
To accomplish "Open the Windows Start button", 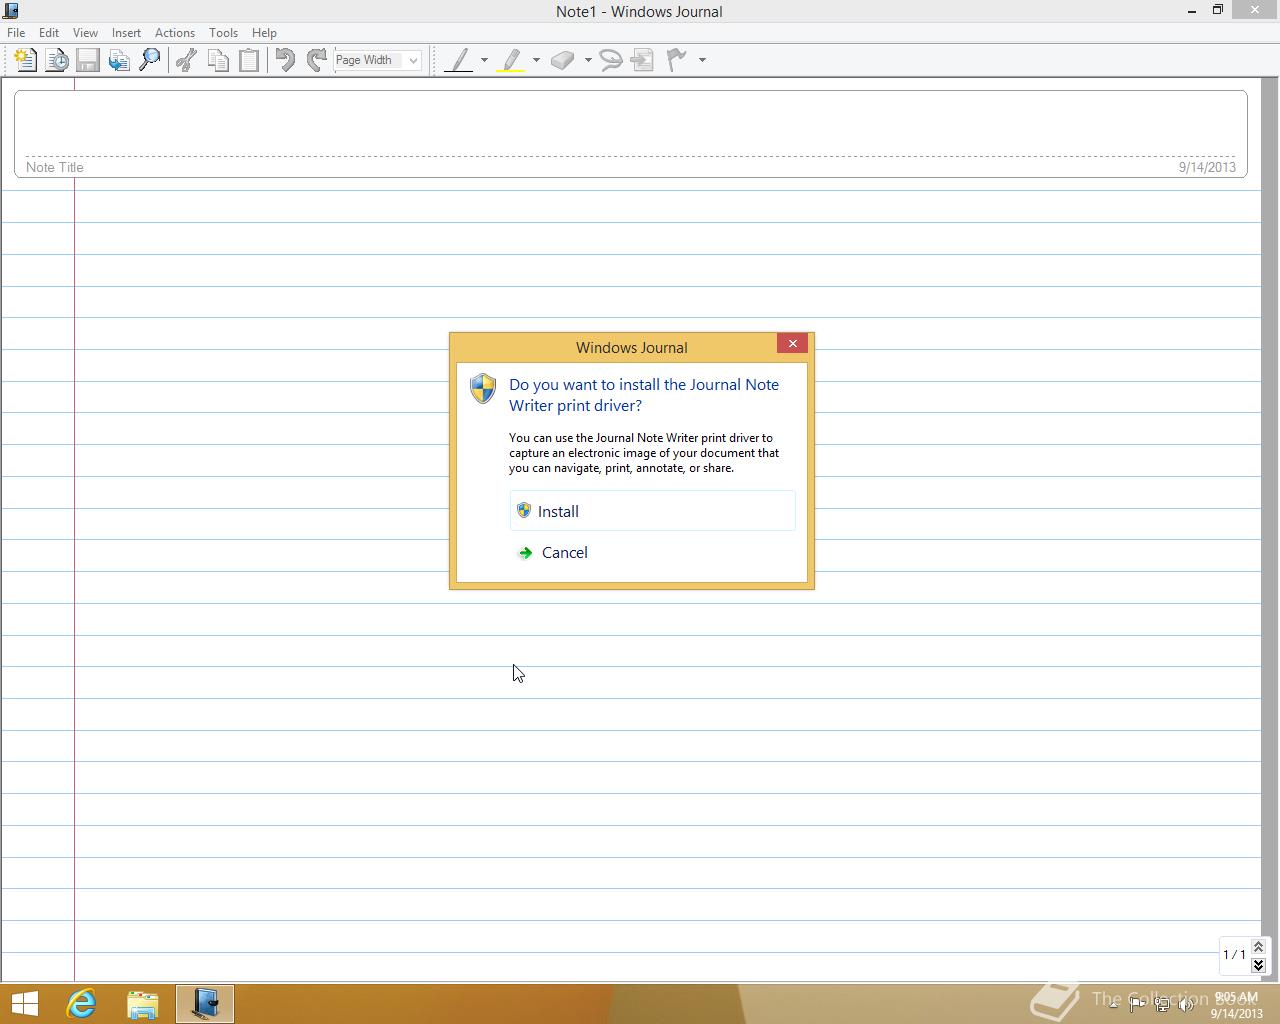I will 24,1004.
